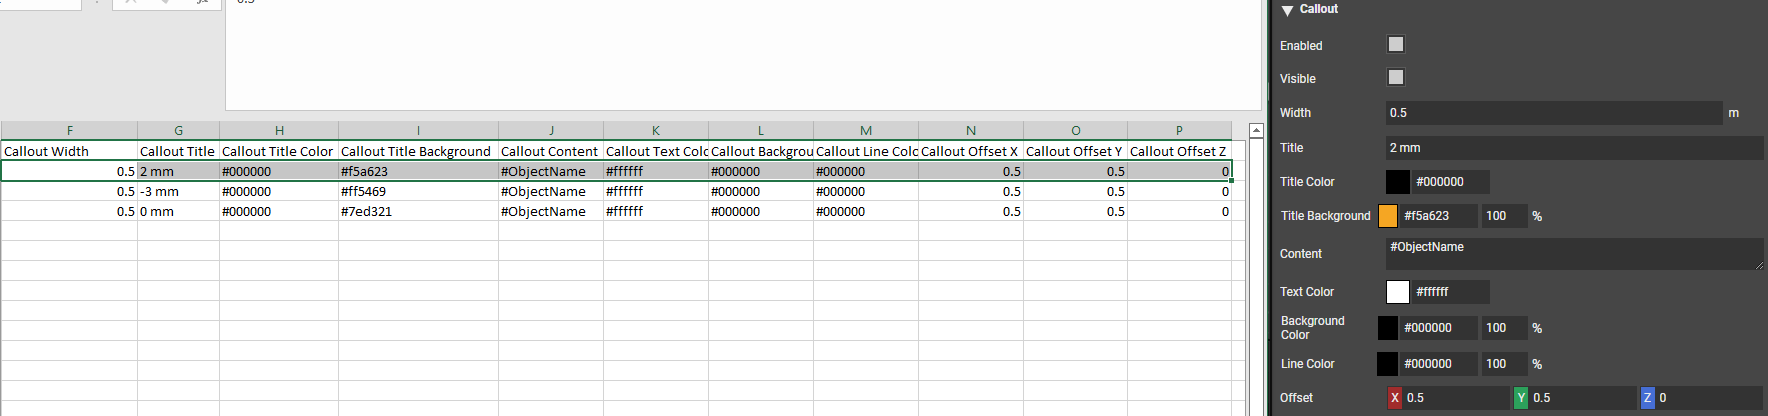Screen dimensions: 1768x416
Task: Edit the Offset Y value 0.5 field
Action: tap(1582, 398)
